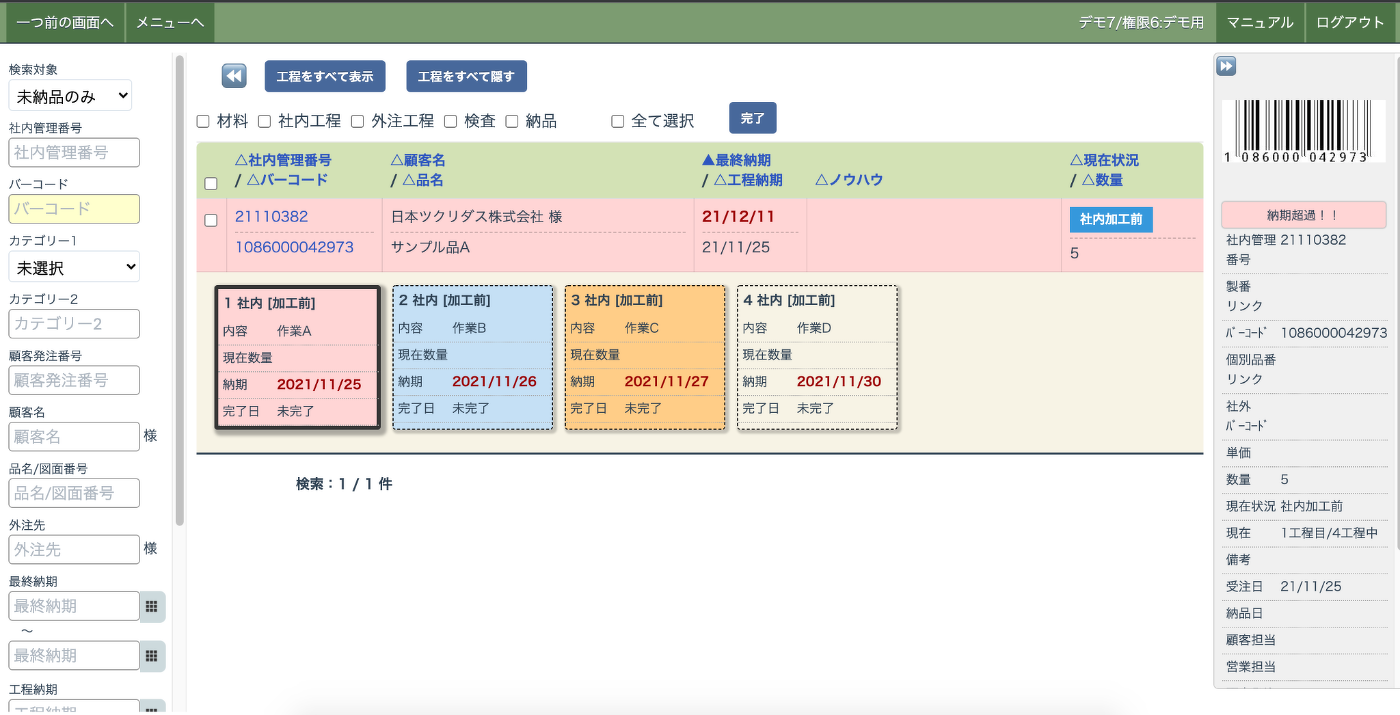Click ログアウト to sign out
This screenshot has height=715, width=1400.
pyautogui.click(x=1351, y=22)
